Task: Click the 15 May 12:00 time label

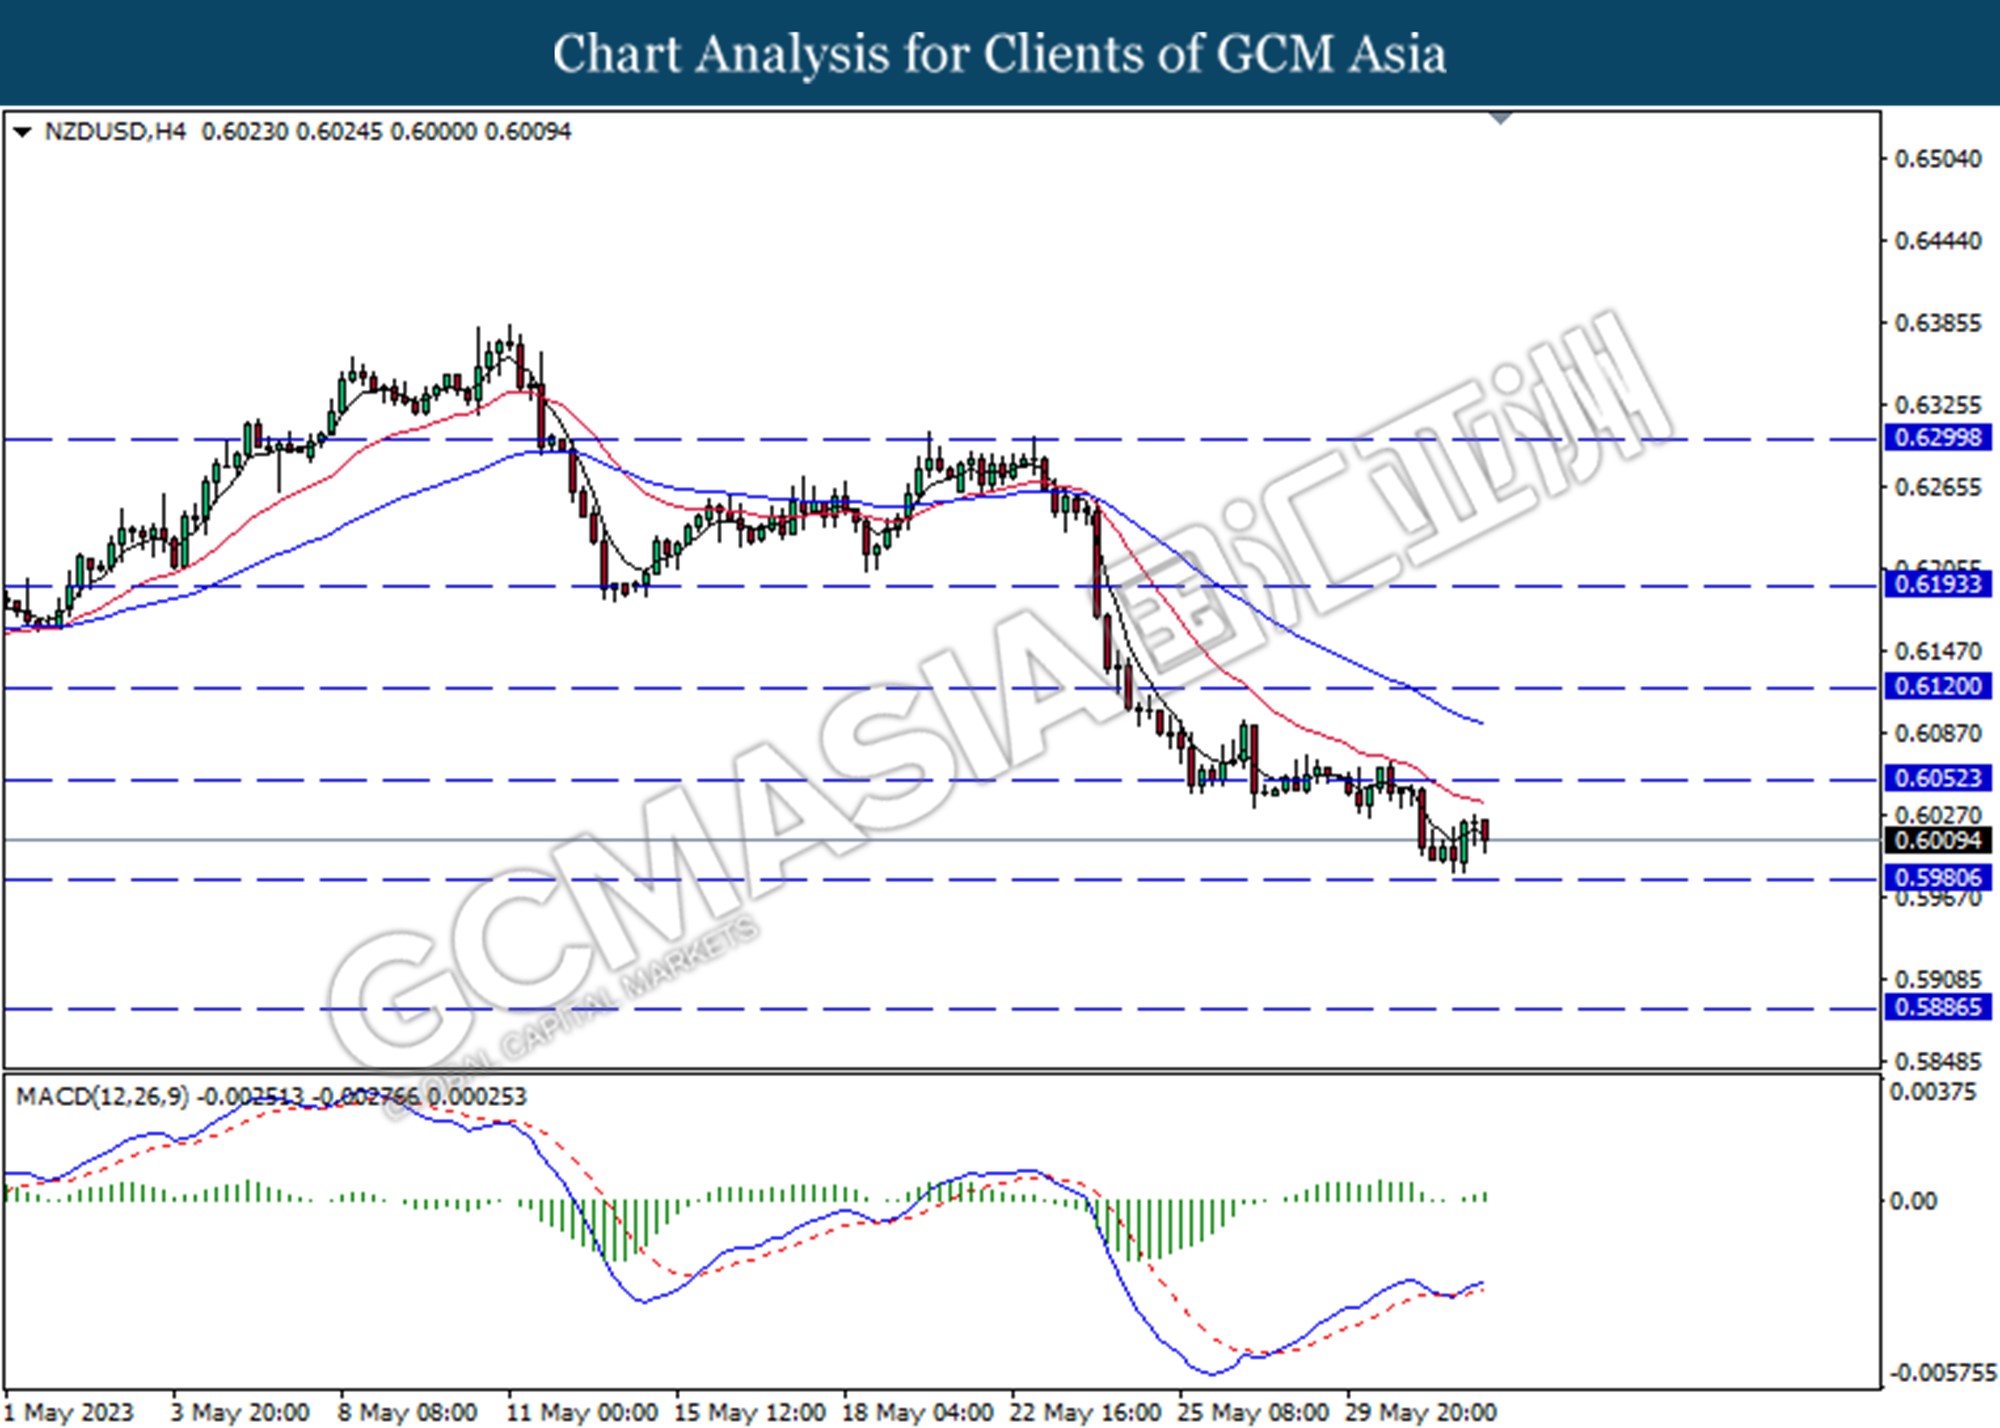Action: 750,1412
